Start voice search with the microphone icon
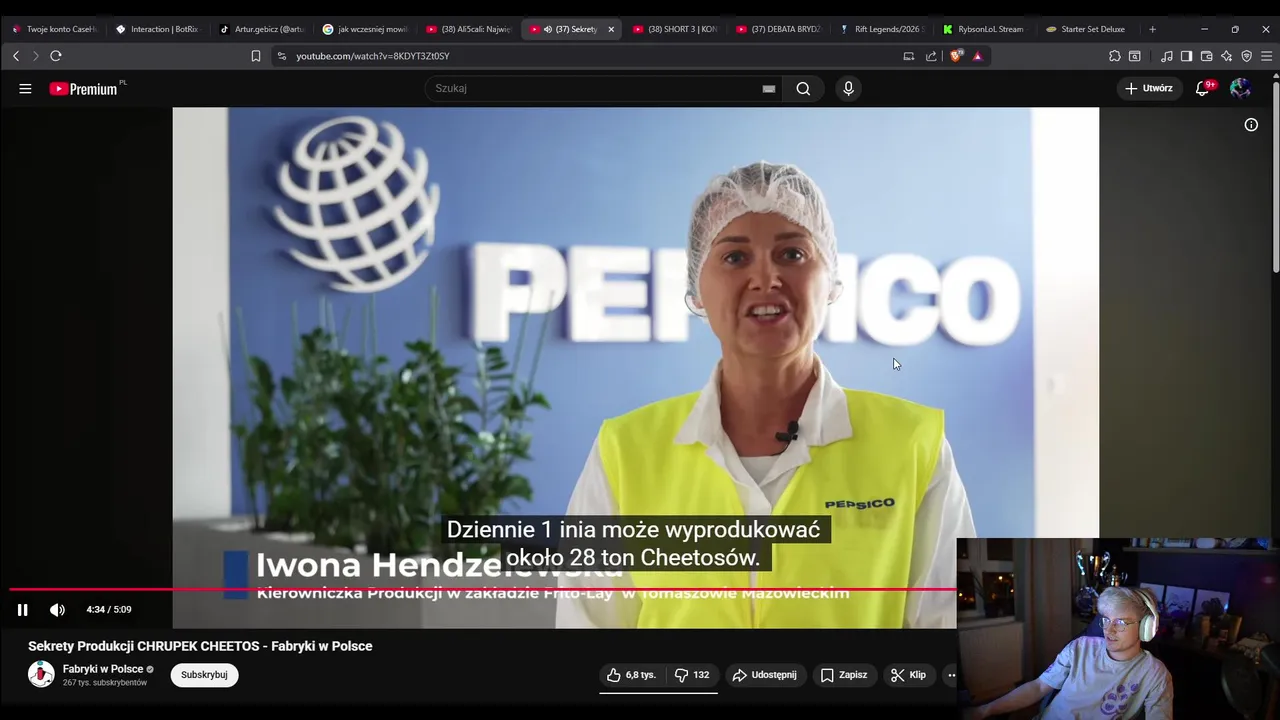 click(848, 88)
